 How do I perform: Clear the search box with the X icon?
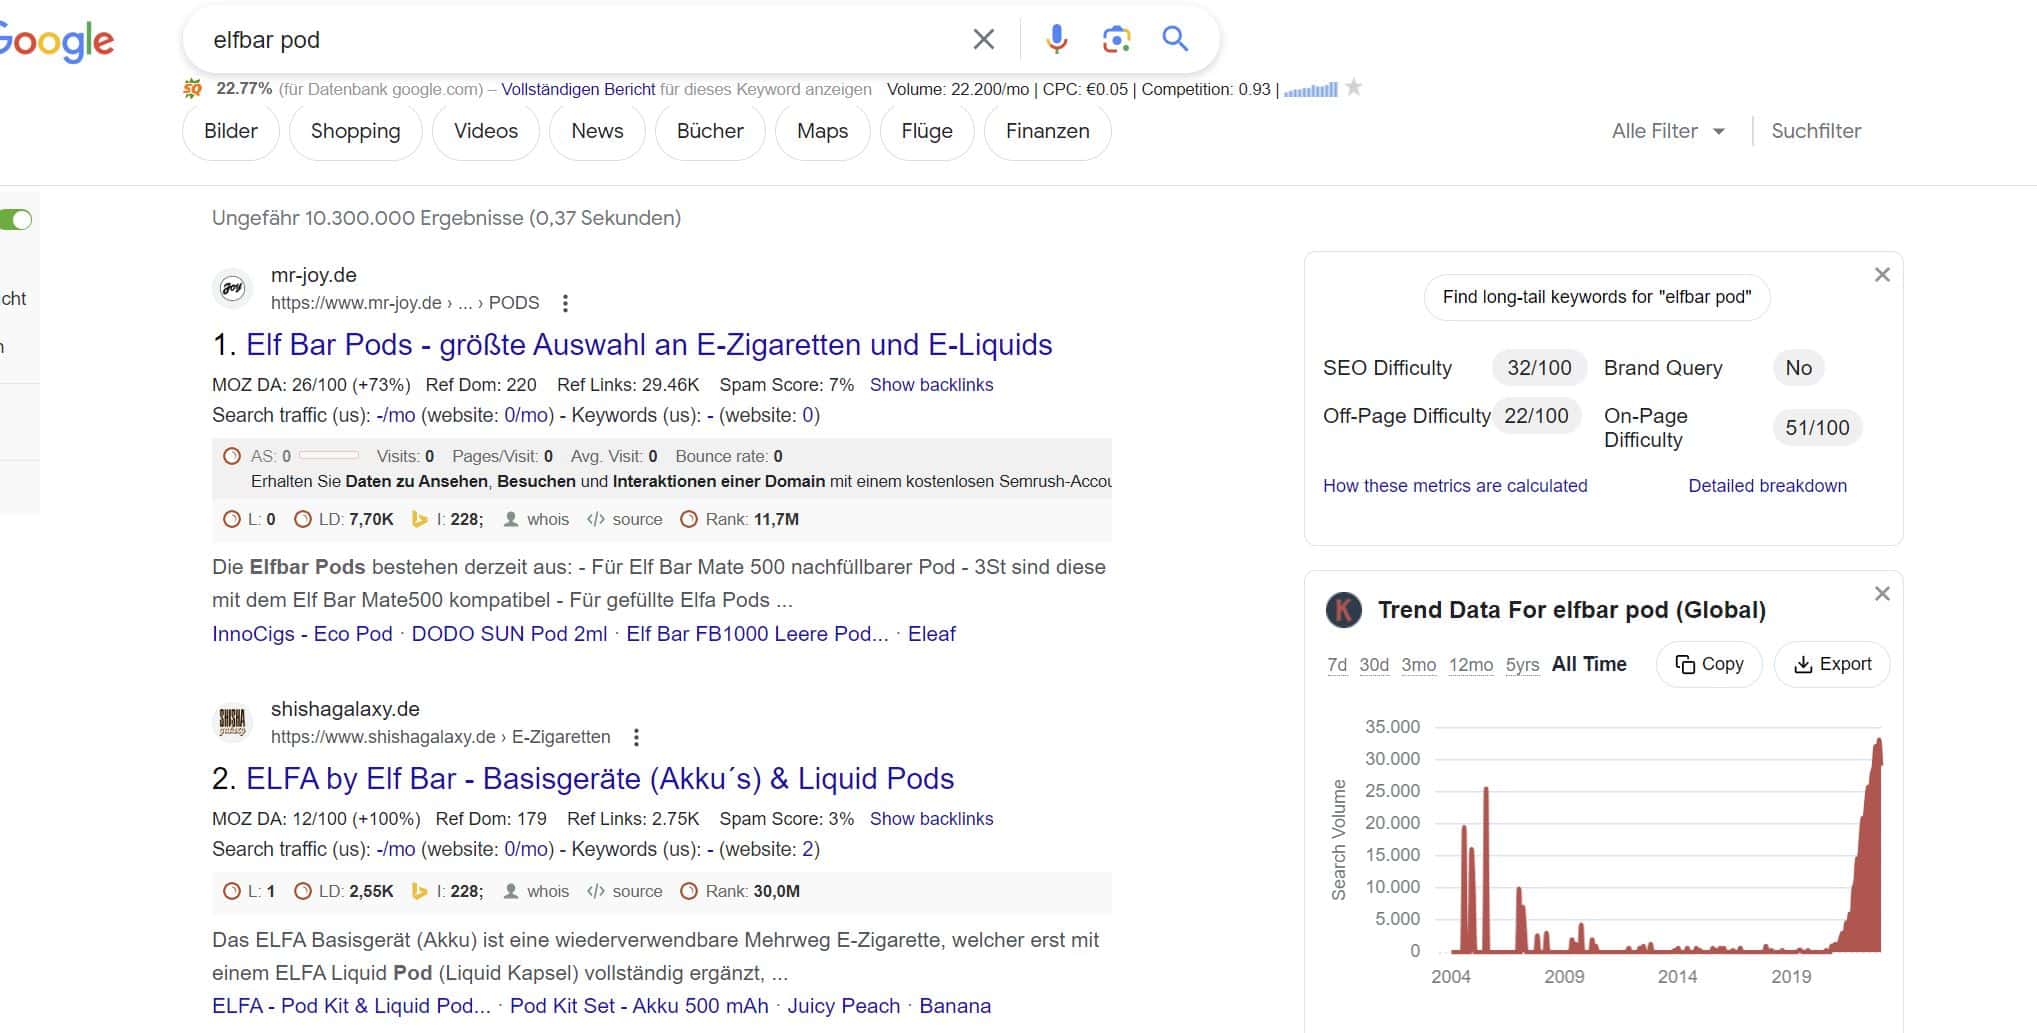click(x=984, y=39)
